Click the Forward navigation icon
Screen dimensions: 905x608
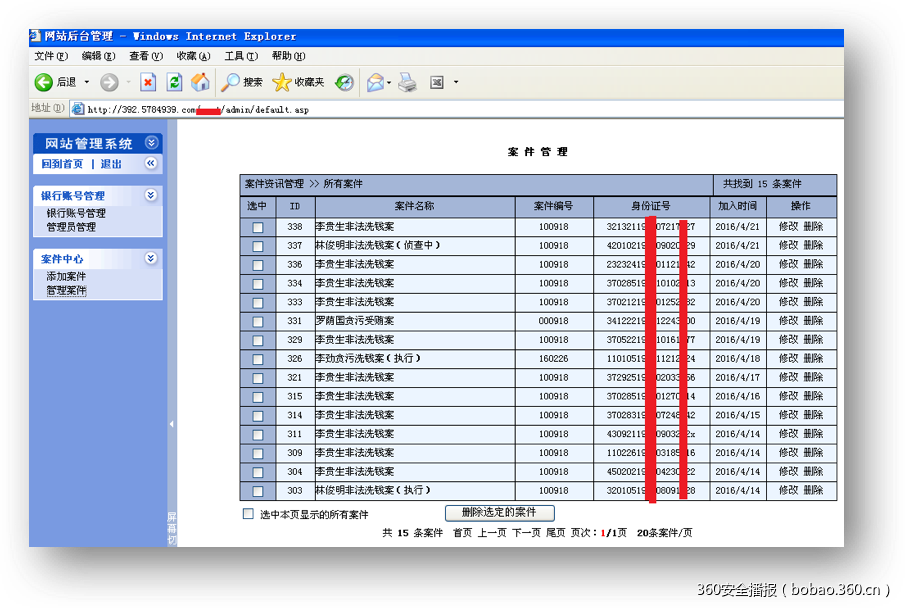[x=109, y=82]
